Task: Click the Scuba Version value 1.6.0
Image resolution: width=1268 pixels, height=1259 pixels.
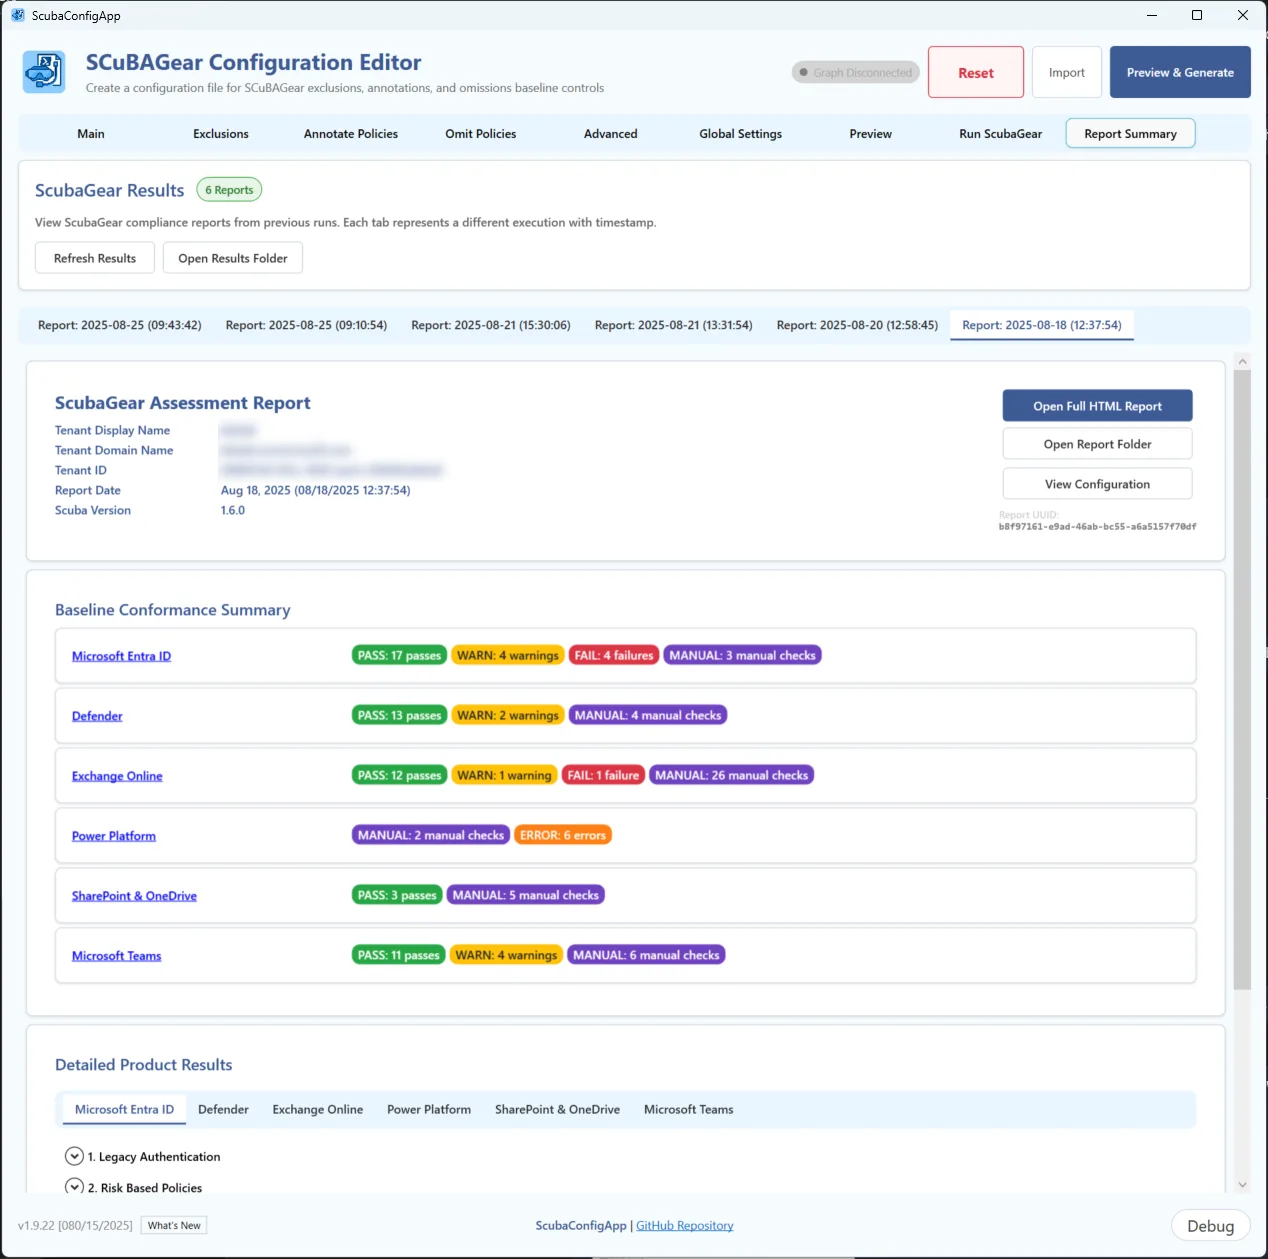Action: 233,510
